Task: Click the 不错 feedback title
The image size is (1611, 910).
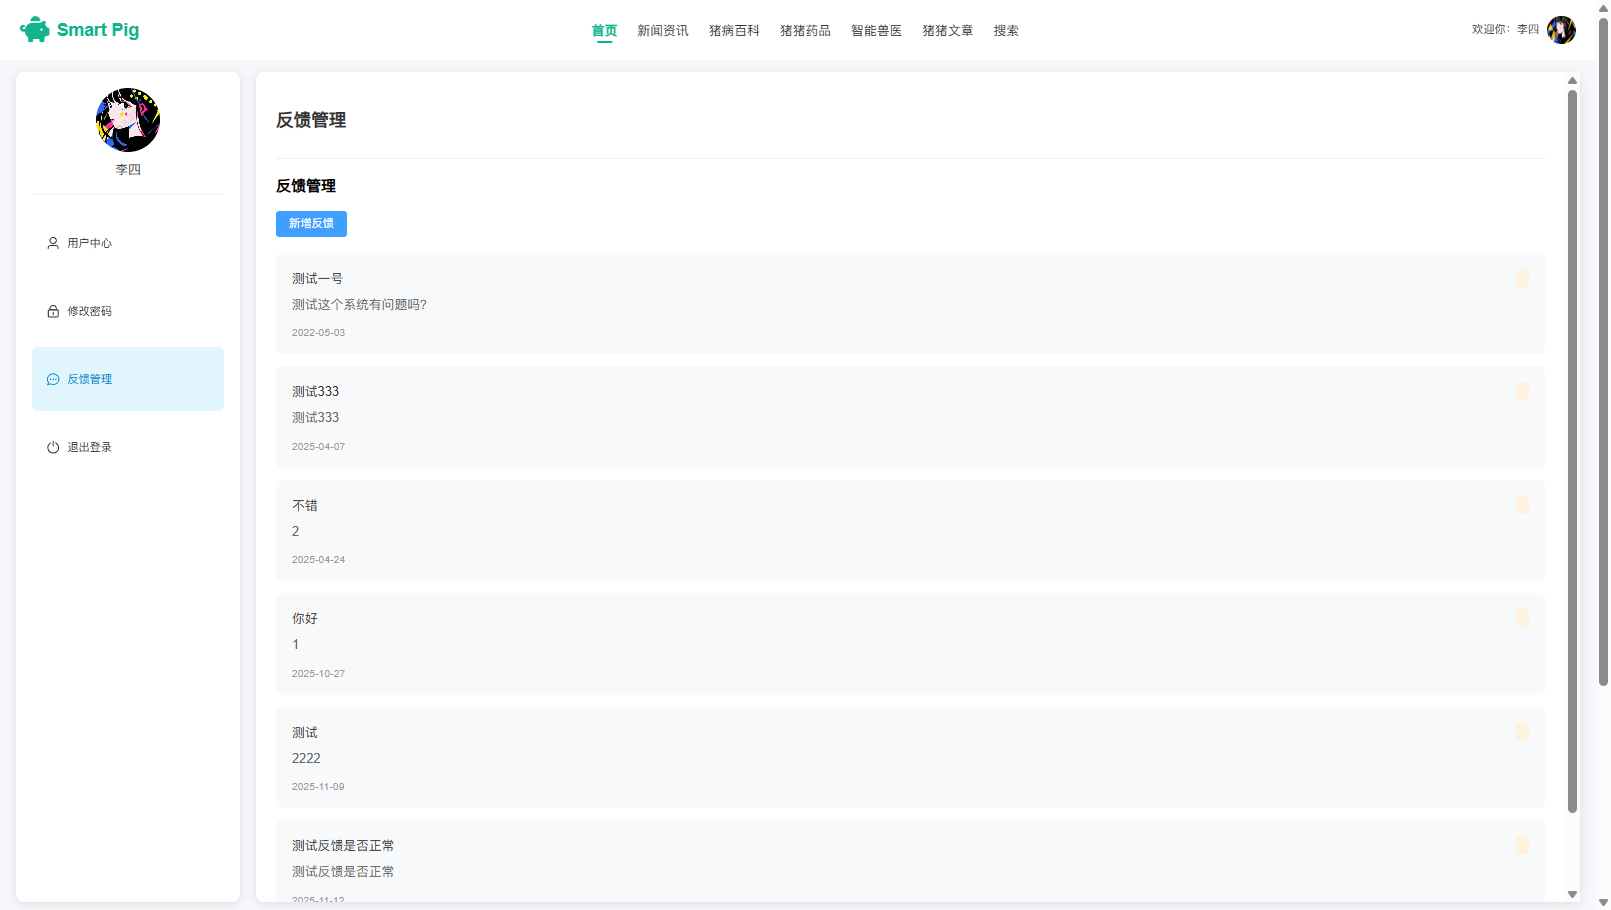Action: coord(305,506)
